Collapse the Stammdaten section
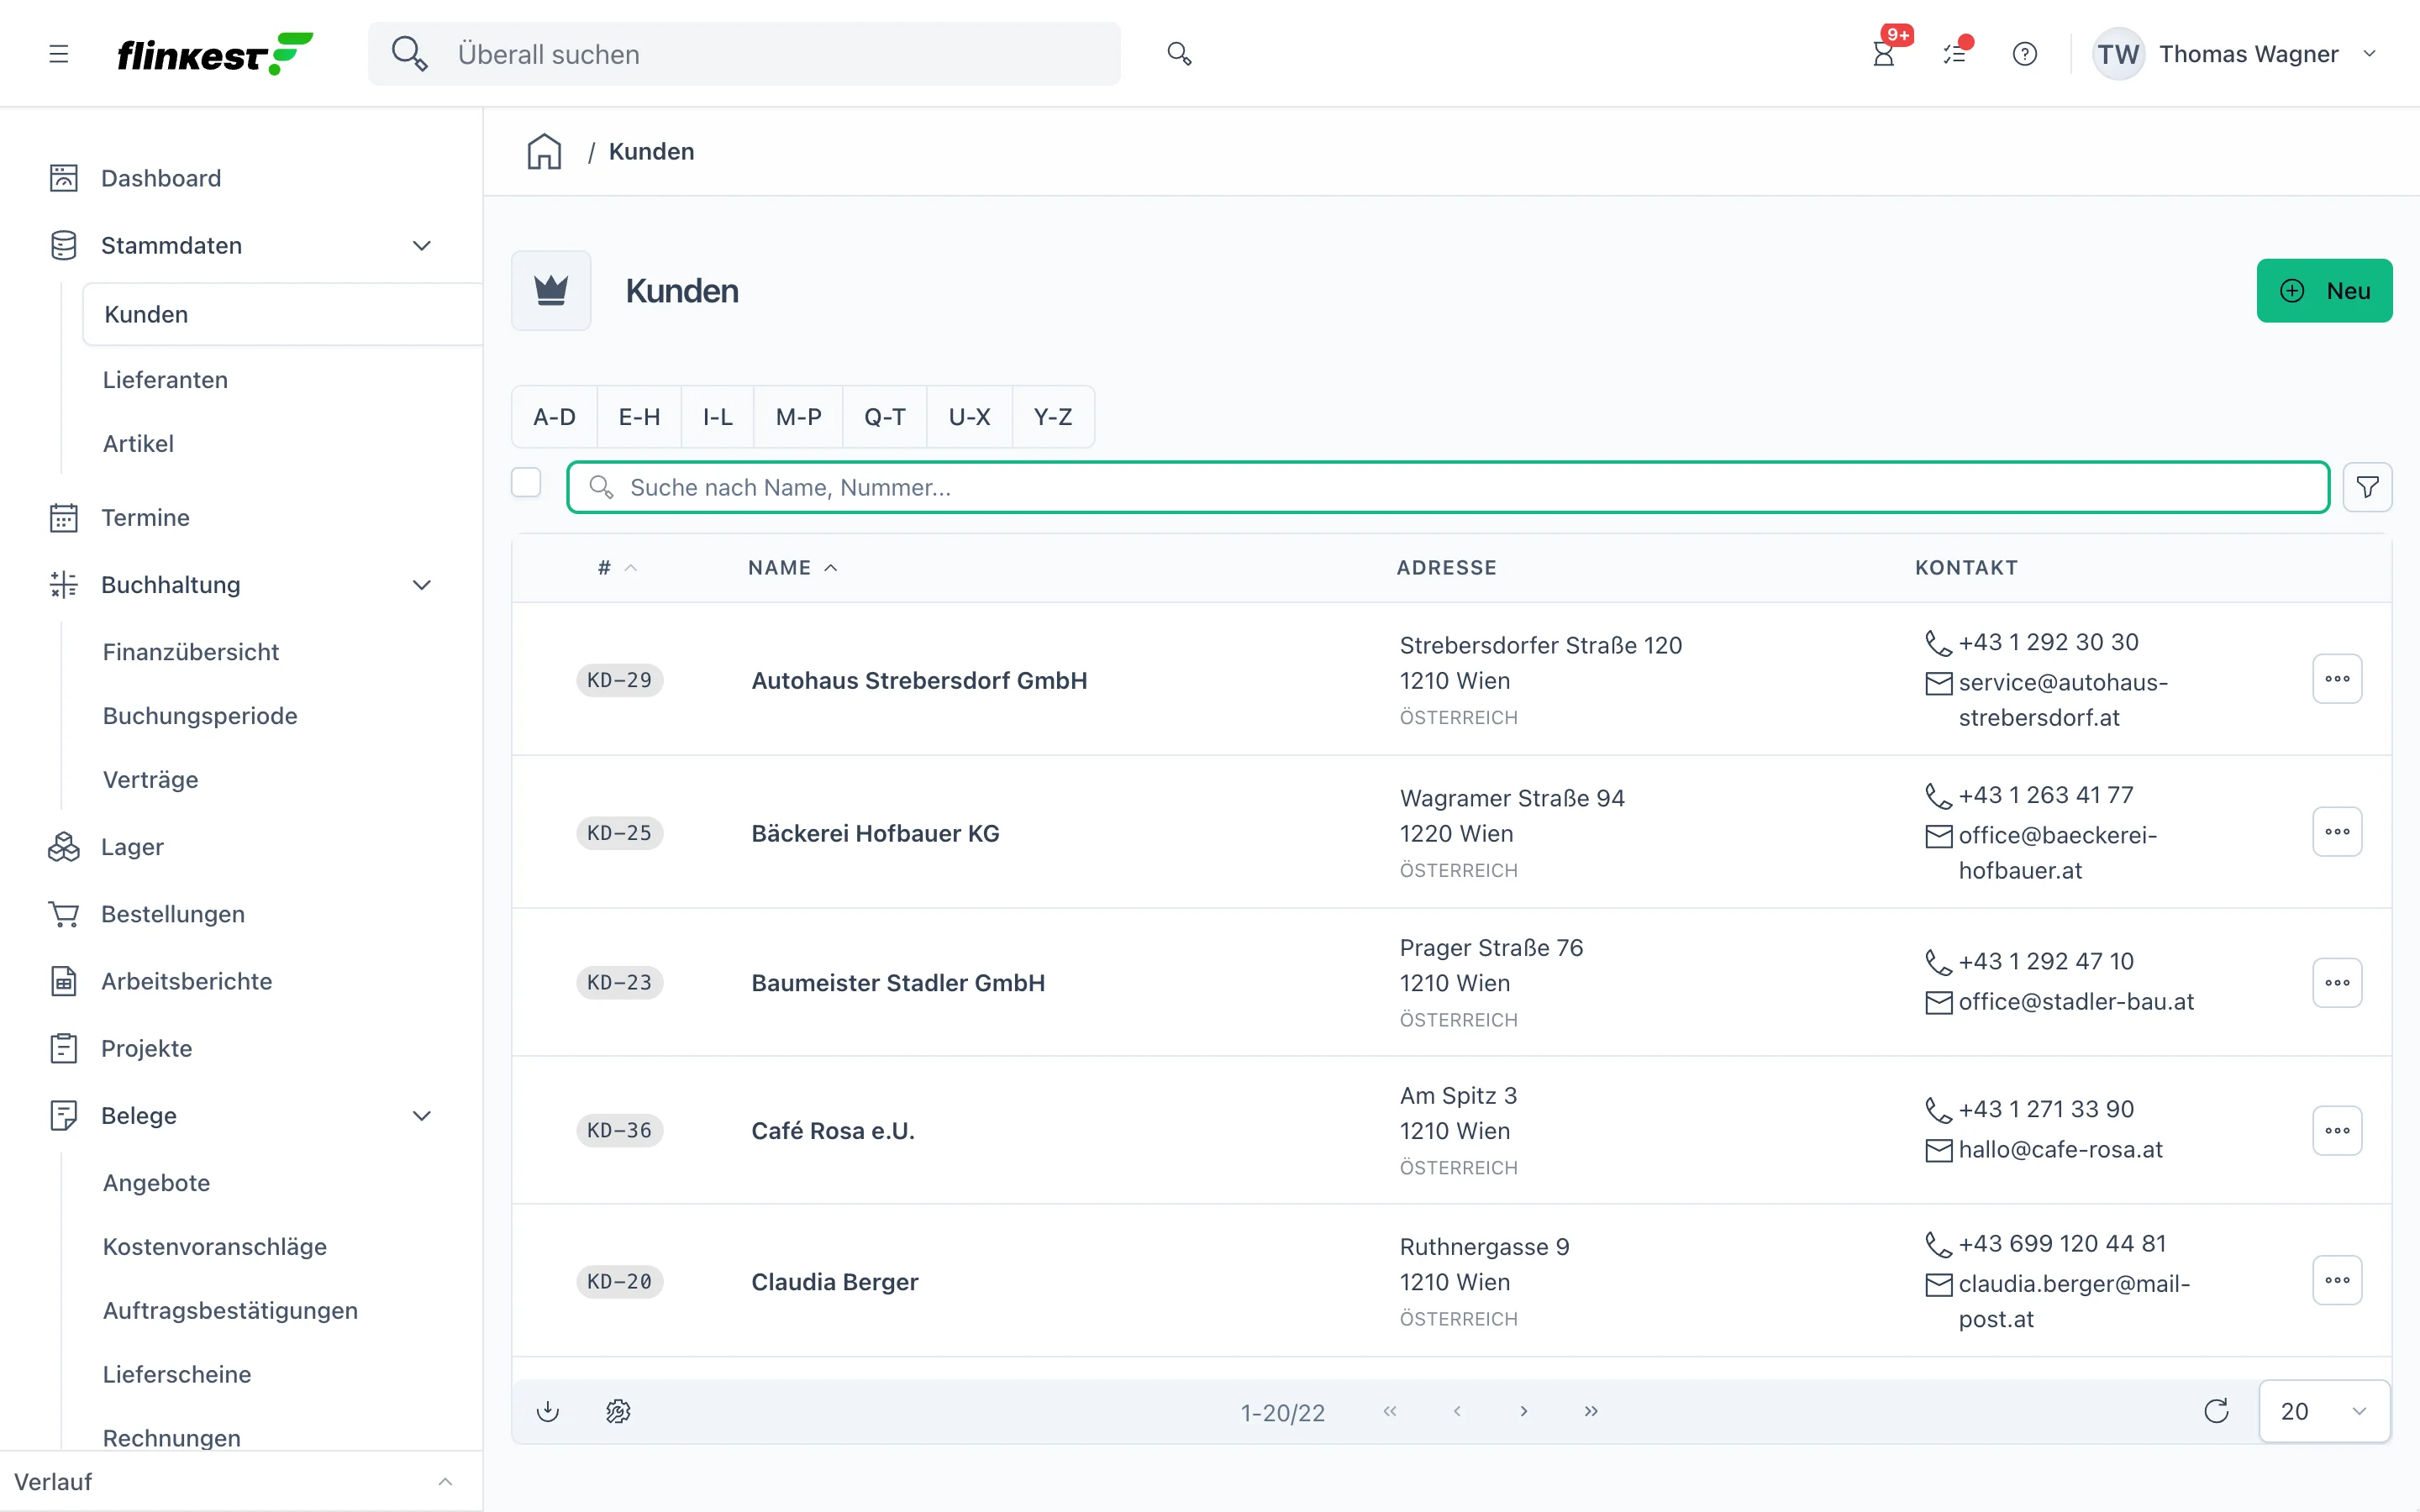This screenshot has width=2420, height=1512. coord(422,246)
